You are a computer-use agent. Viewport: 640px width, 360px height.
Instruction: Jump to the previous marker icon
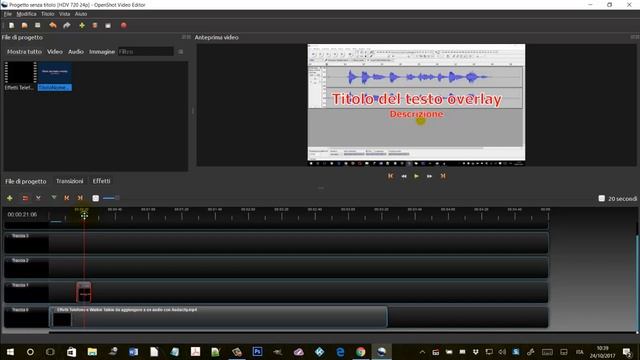[x=67, y=198]
